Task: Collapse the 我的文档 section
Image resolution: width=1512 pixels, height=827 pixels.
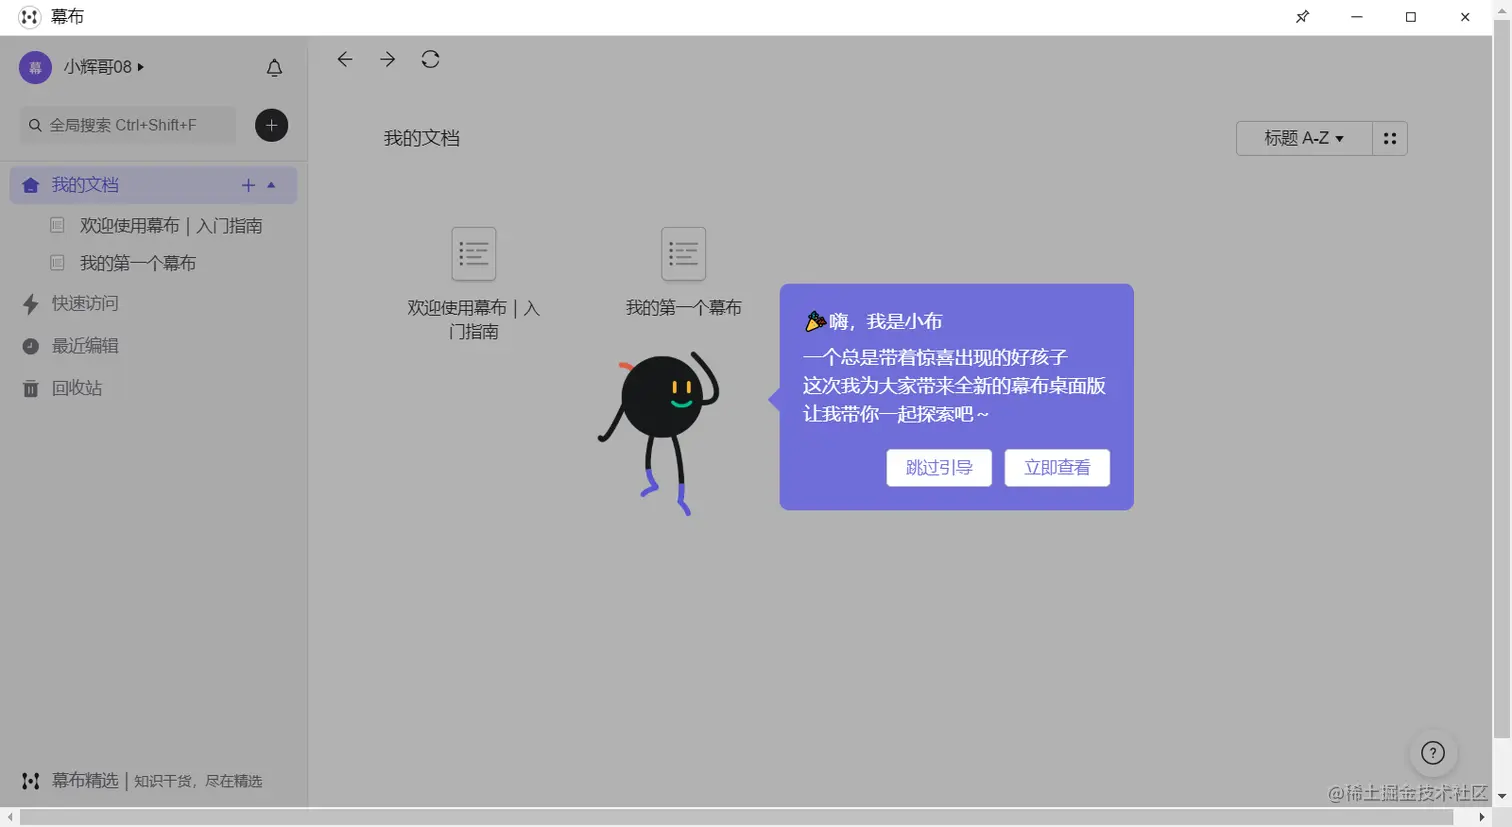Action: tap(271, 185)
